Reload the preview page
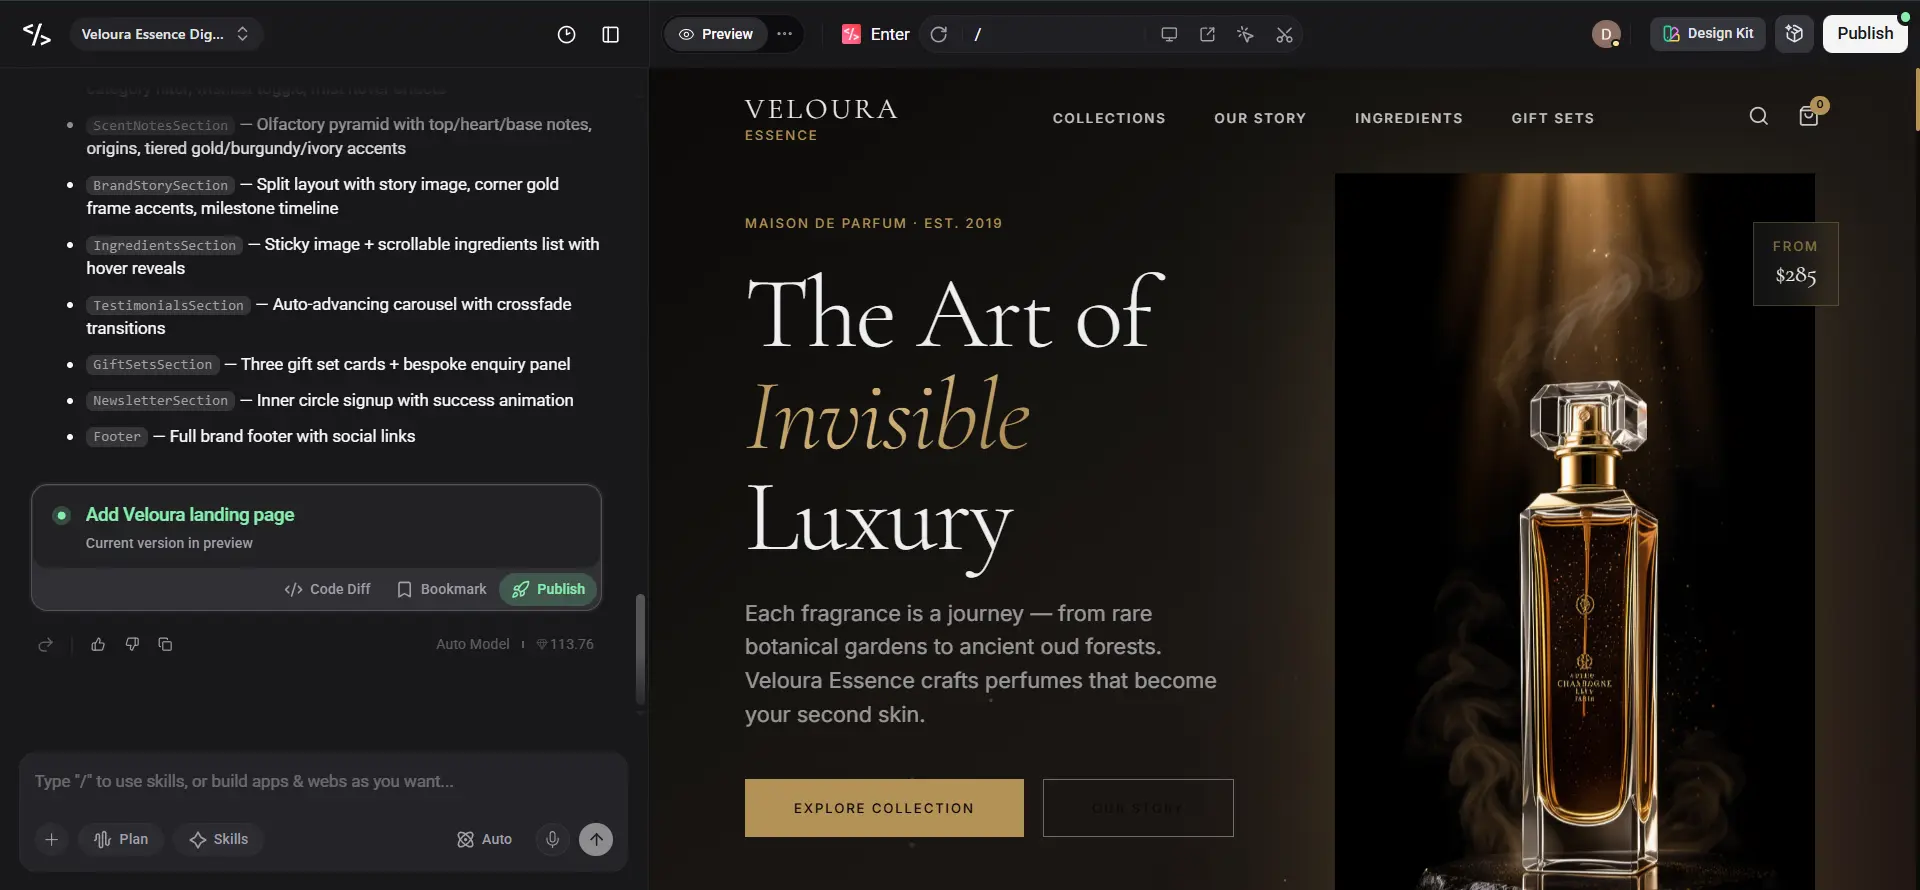 [x=938, y=34]
